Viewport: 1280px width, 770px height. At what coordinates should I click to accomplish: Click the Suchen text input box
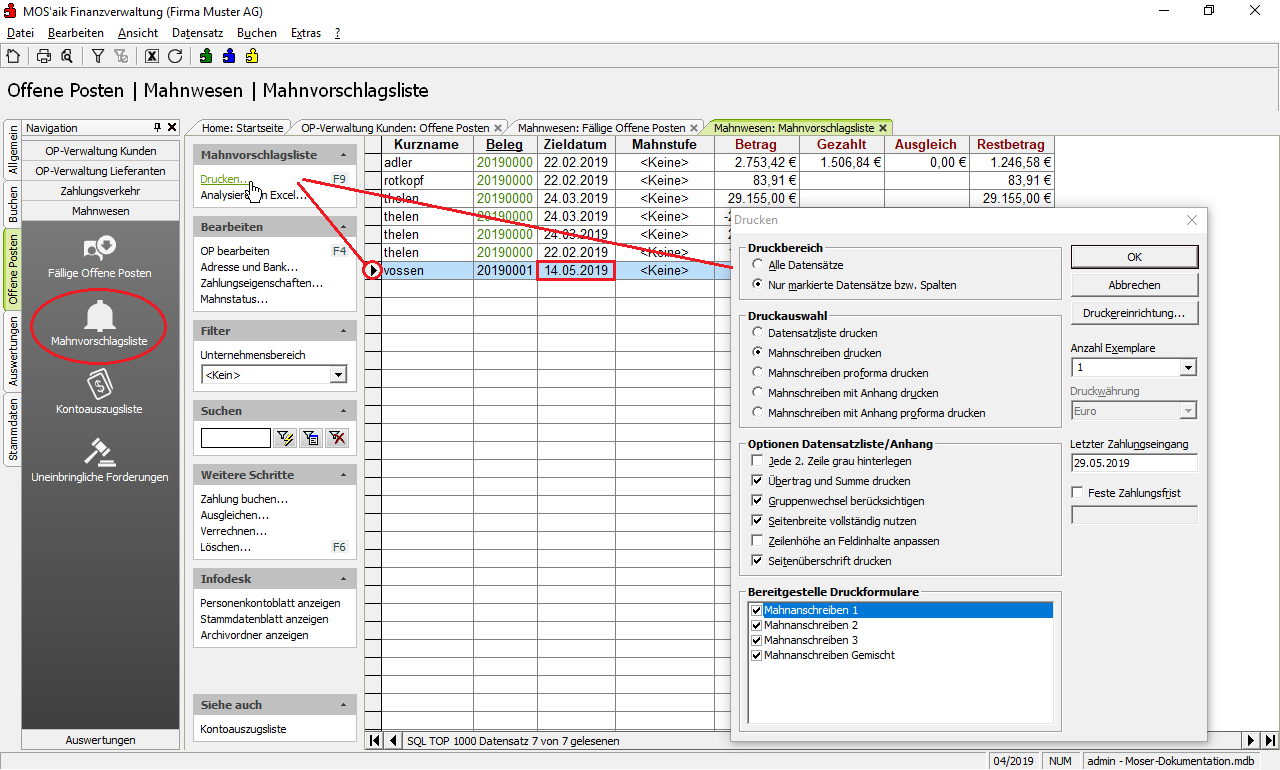pos(235,438)
